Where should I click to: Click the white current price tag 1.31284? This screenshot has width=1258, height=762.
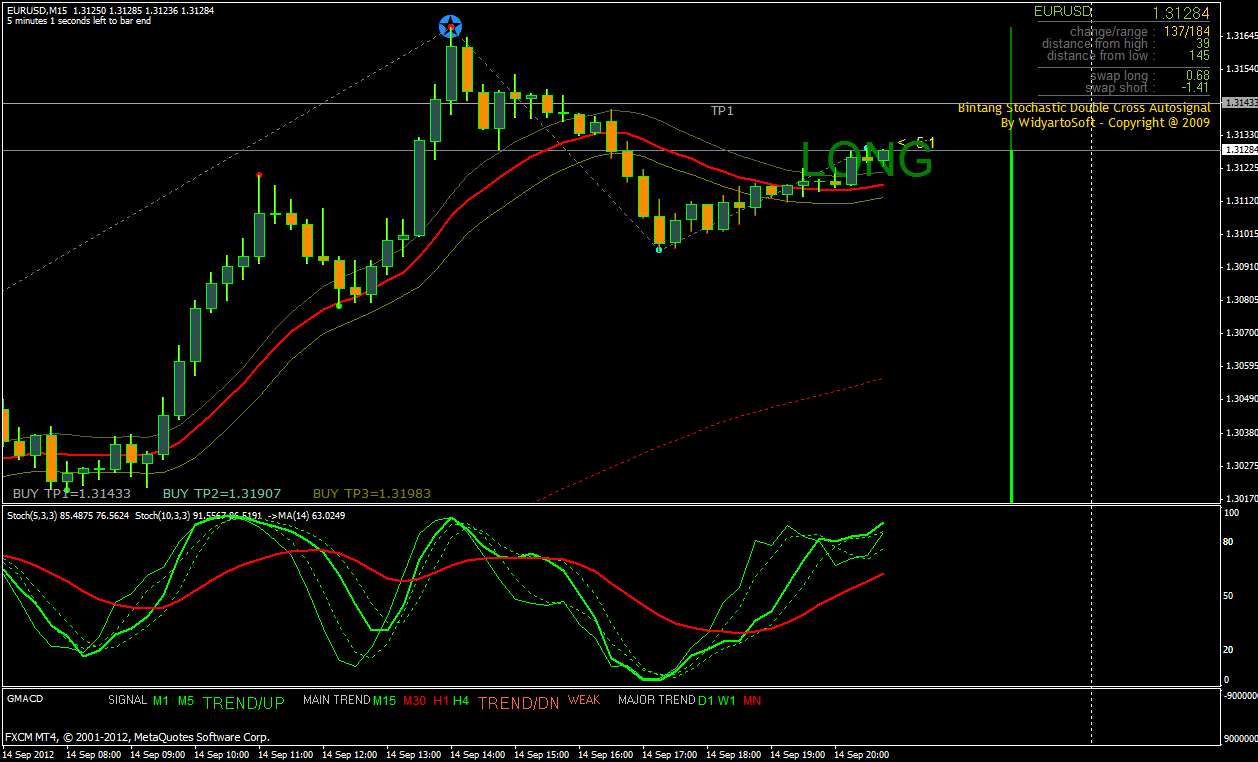[1239, 150]
